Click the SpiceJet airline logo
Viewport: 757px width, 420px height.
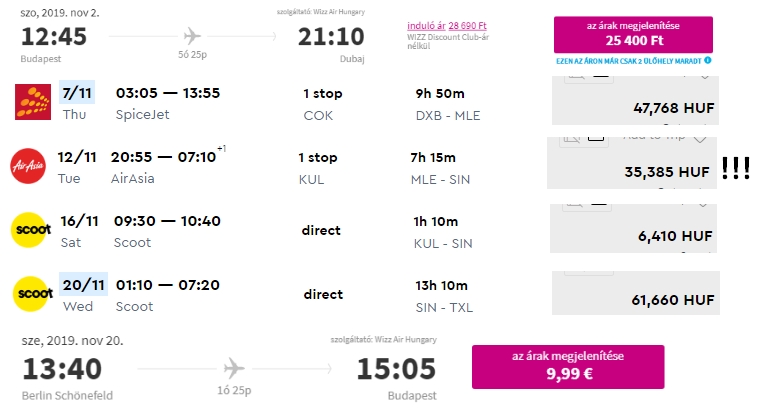(33, 102)
